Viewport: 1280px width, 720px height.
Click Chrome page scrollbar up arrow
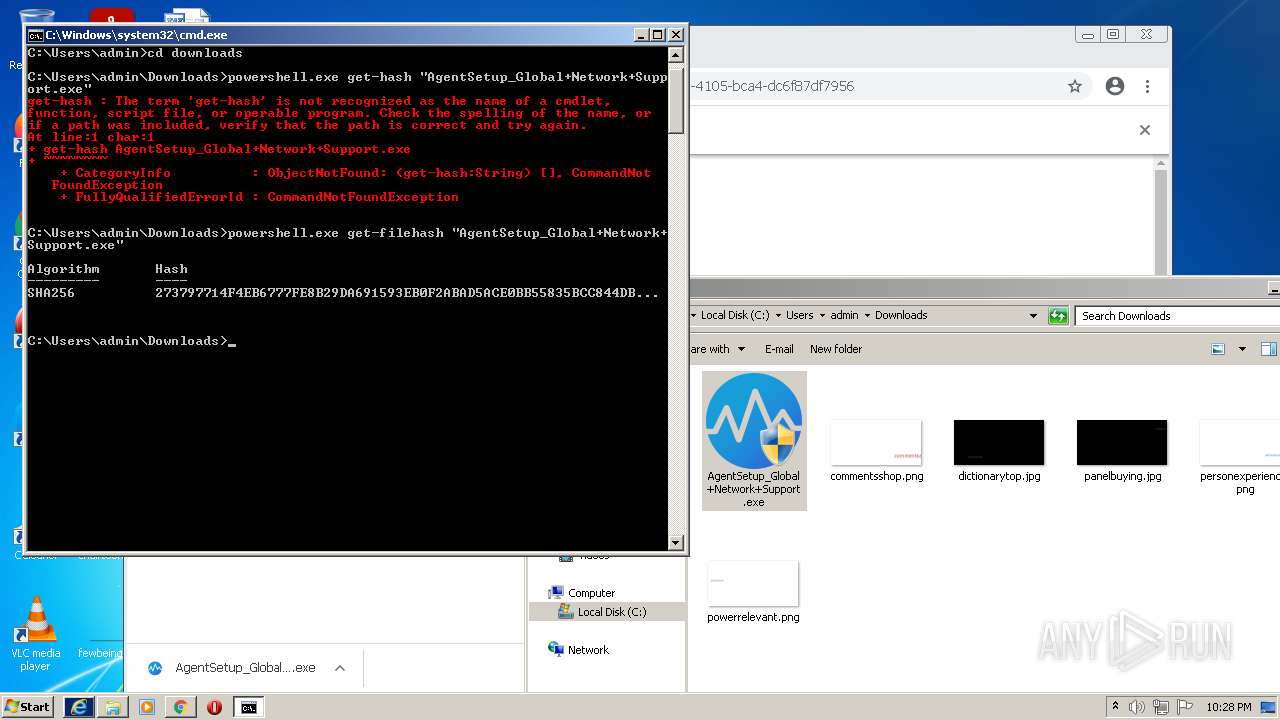[1161, 165]
